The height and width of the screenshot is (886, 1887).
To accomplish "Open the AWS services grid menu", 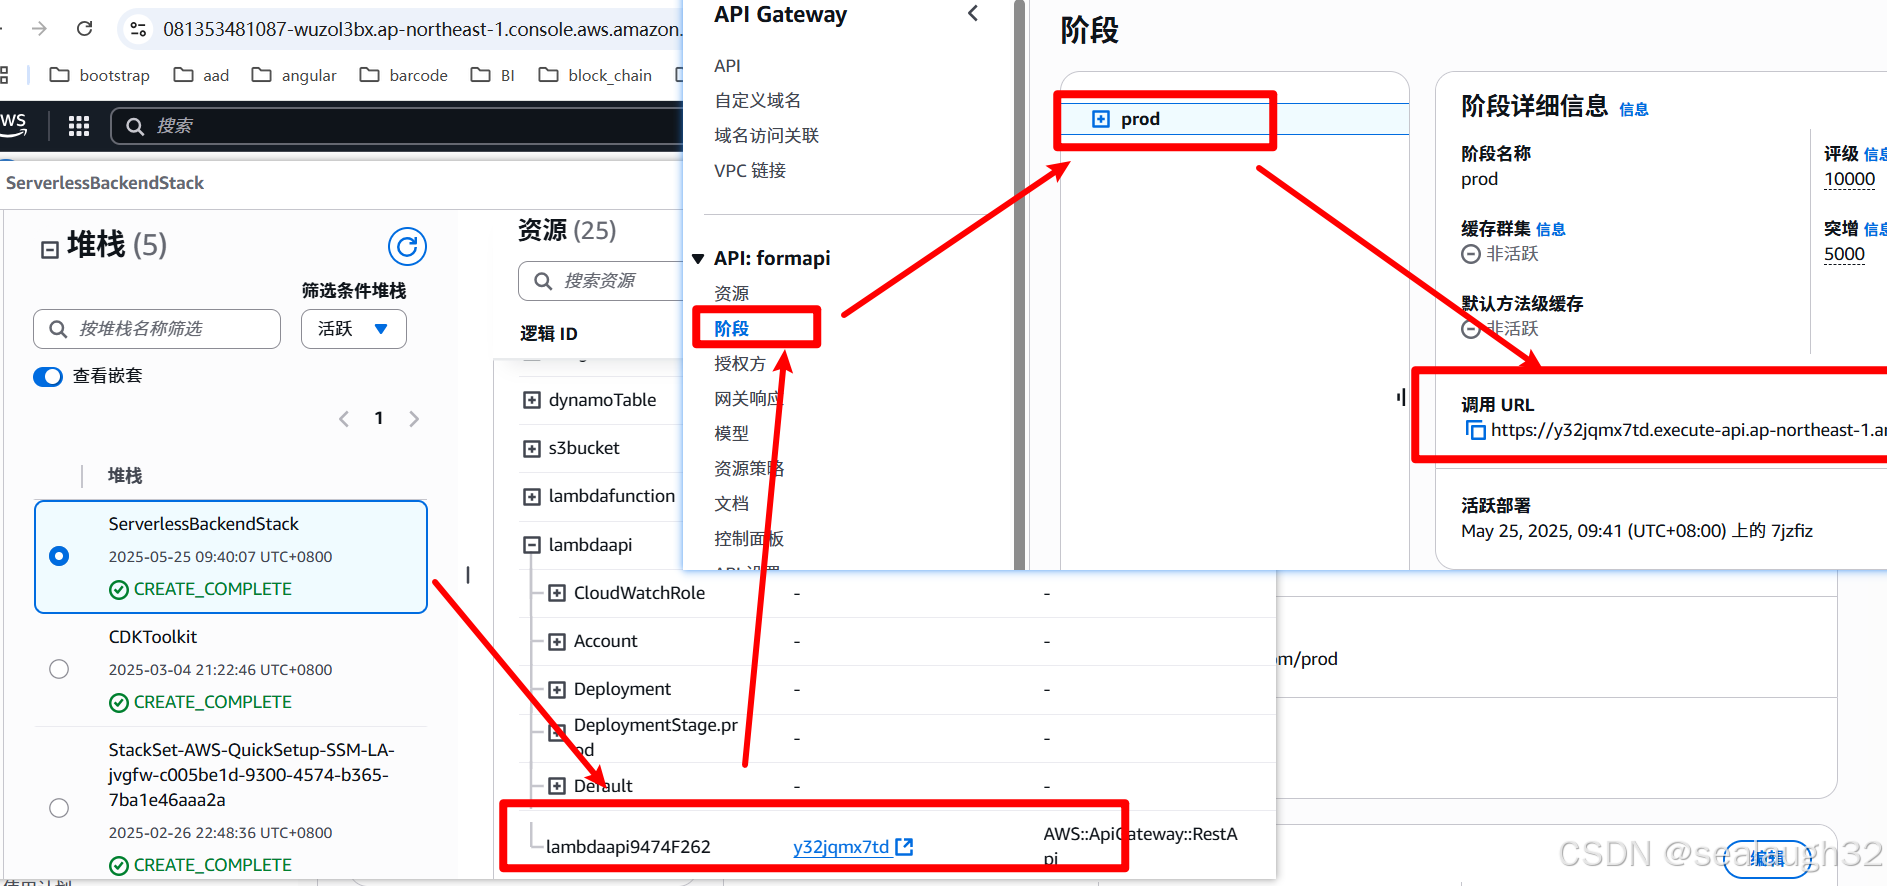I will tap(79, 126).
